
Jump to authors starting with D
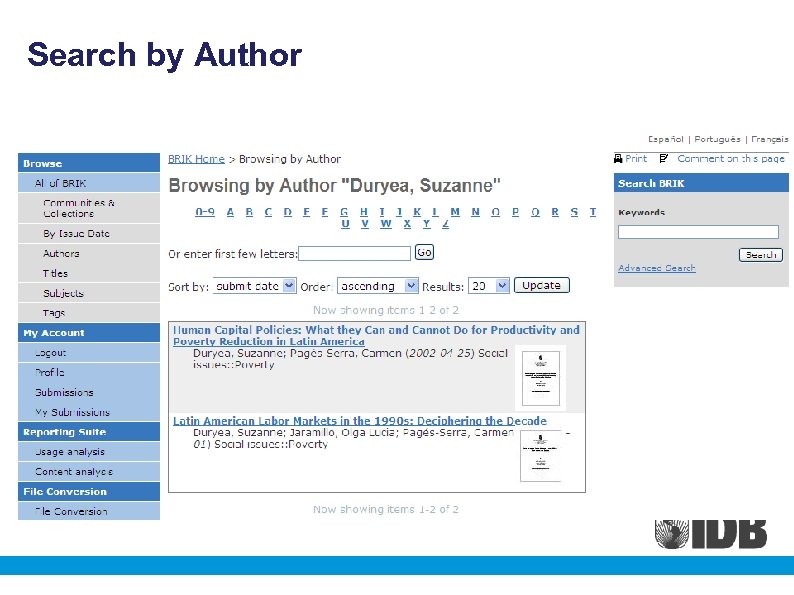click(x=288, y=212)
